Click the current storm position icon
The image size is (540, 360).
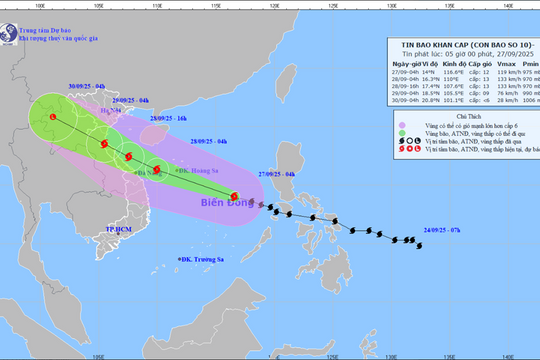pyautogui.click(x=234, y=196)
